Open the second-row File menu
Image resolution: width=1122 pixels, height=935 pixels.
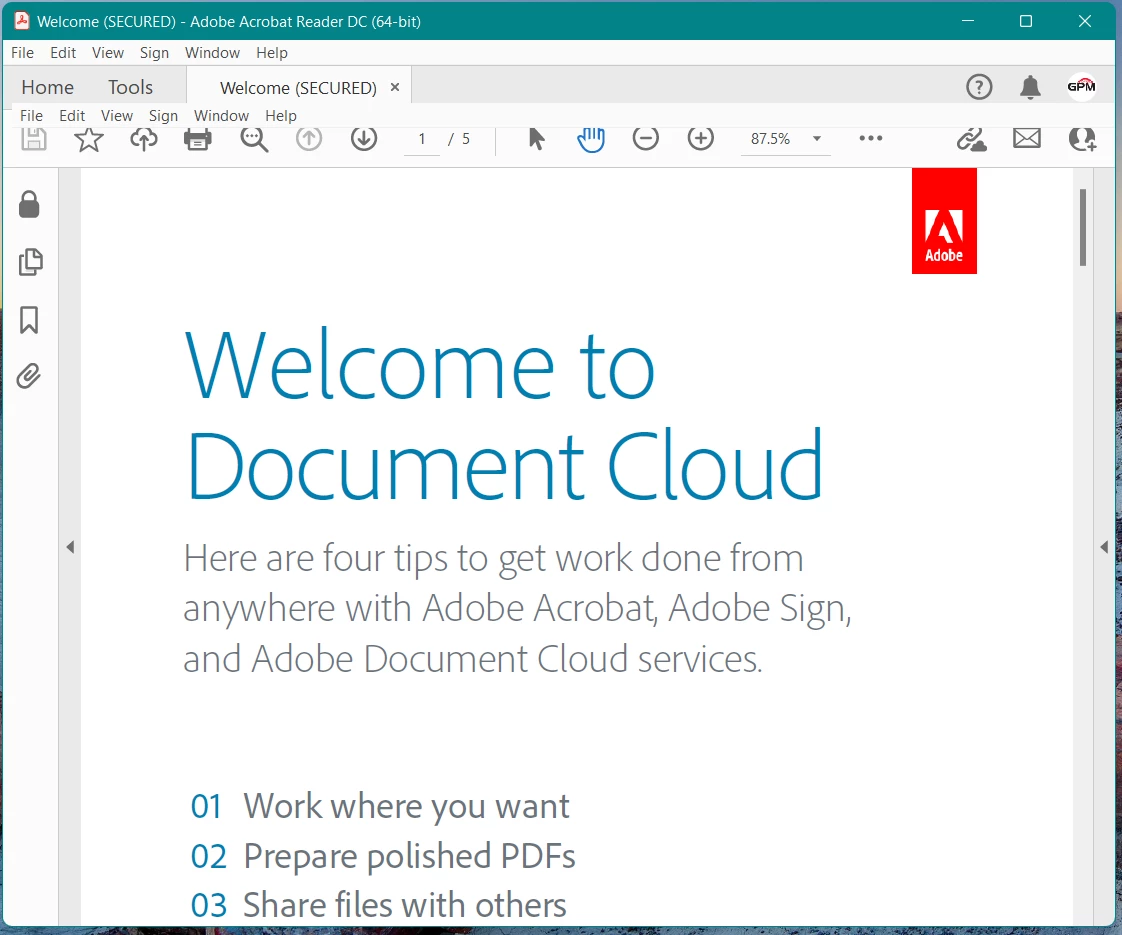pyautogui.click(x=31, y=116)
